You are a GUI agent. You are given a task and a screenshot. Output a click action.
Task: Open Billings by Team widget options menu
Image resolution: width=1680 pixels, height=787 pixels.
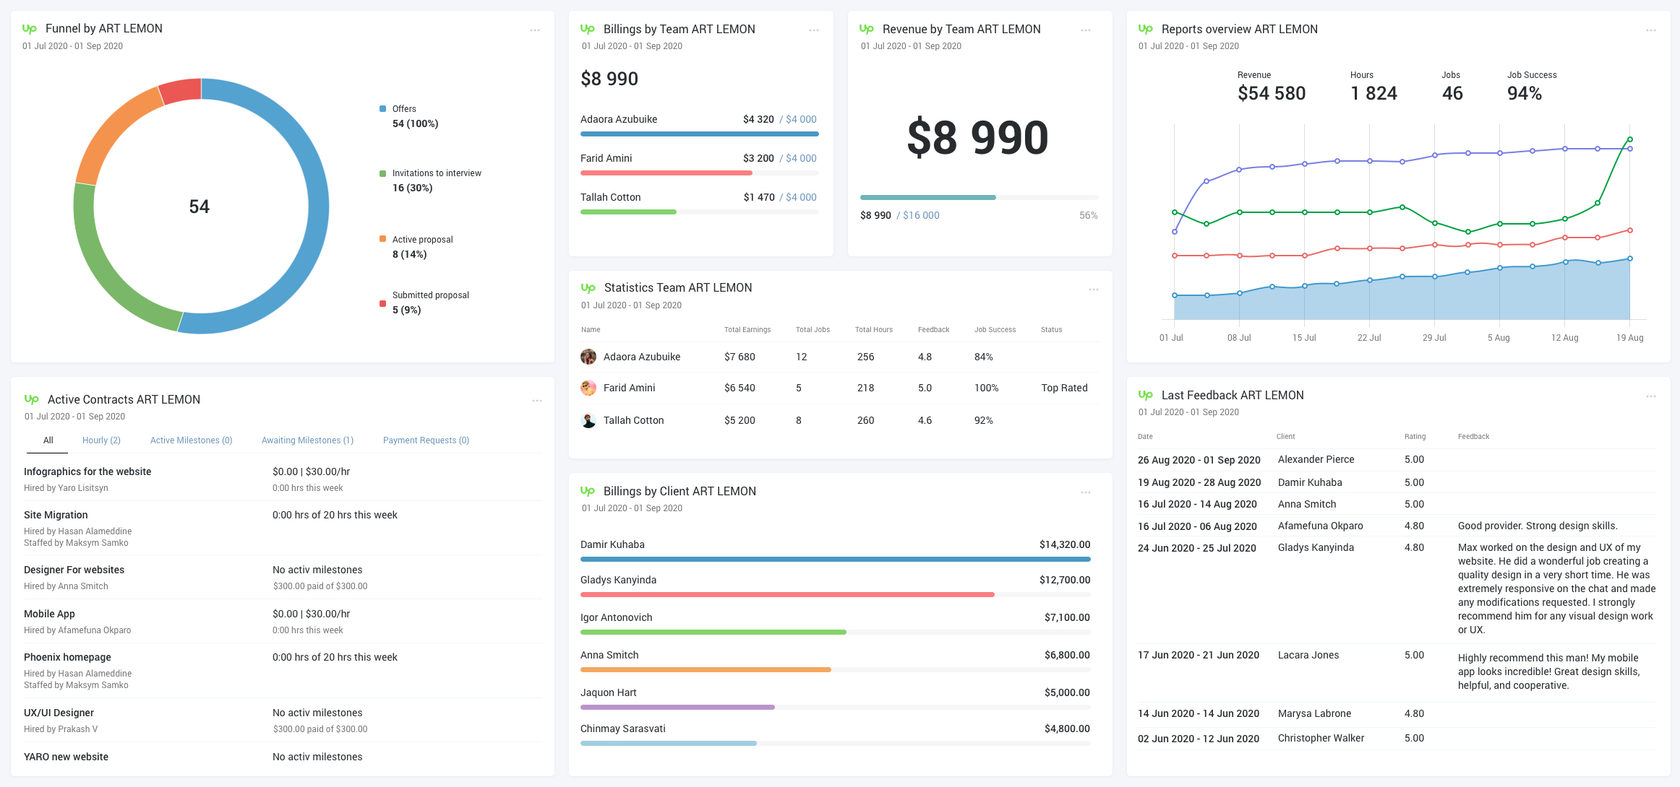[814, 30]
